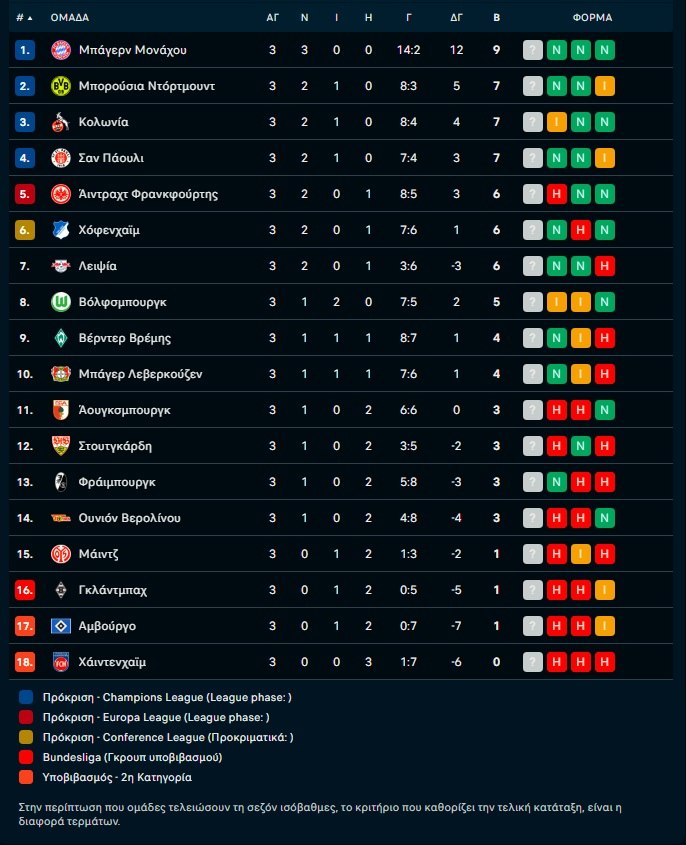Click the ΦΟΡΜΑ column header

(x=592, y=18)
